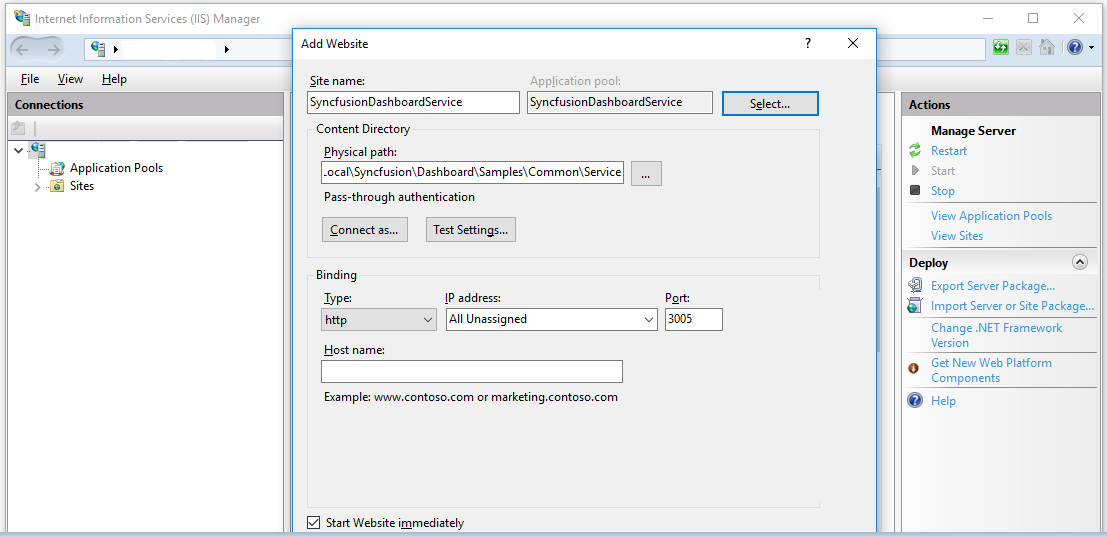
Task: Click the Test Settings... button
Action: pyautogui.click(x=470, y=229)
